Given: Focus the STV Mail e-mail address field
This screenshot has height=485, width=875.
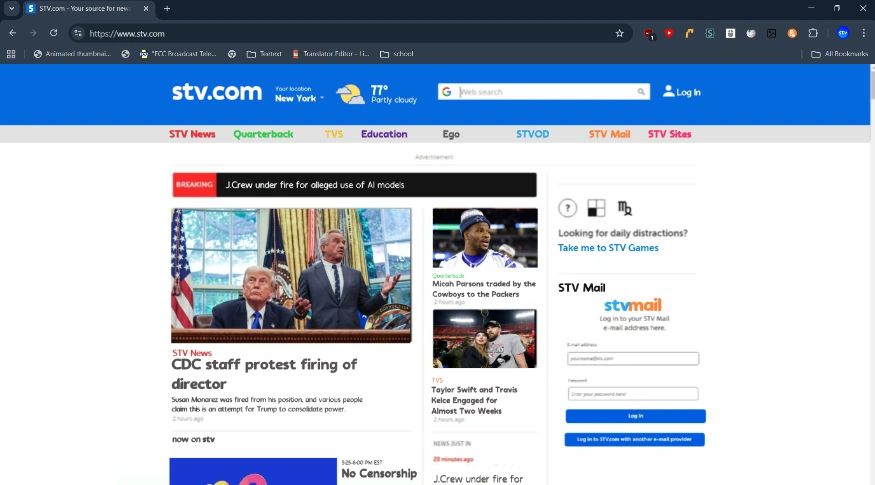Looking at the screenshot, I should (x=633, y=358).
